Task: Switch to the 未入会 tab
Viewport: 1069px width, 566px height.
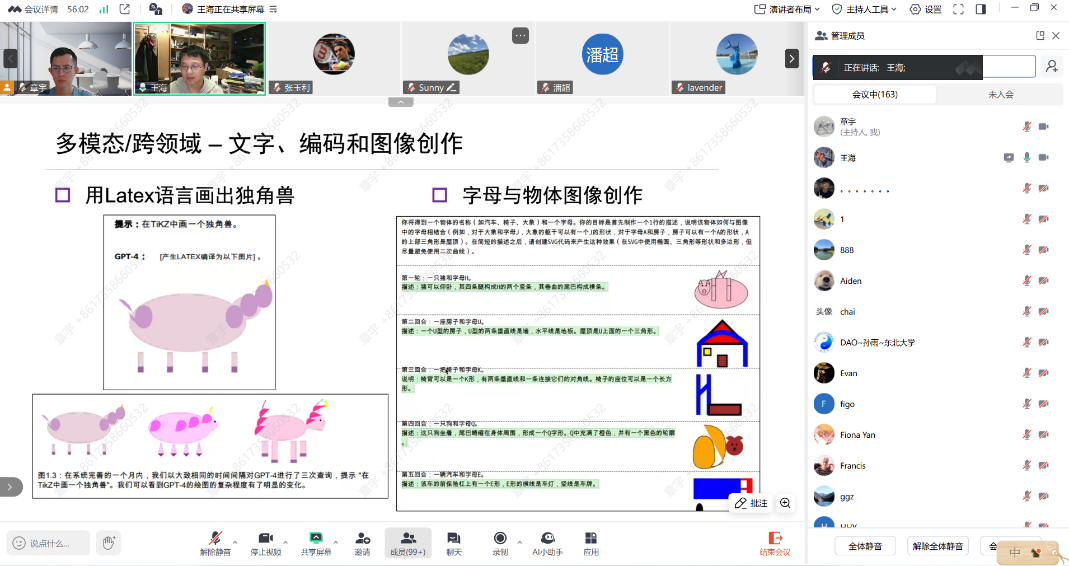Action: coord(1000,94)
